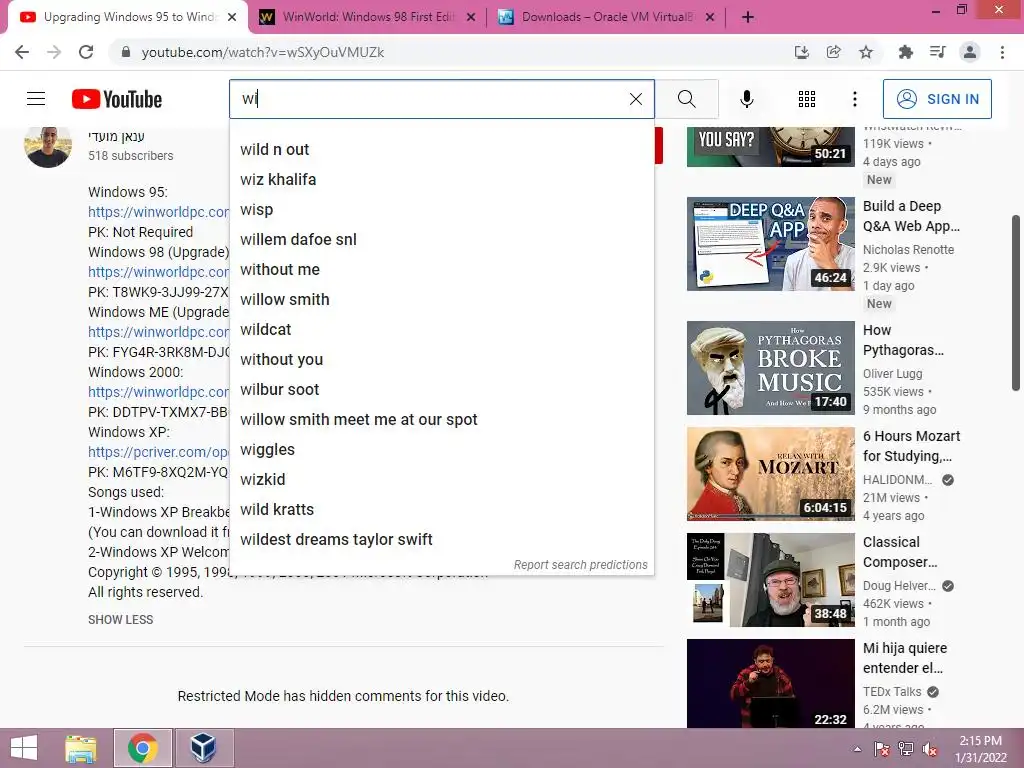Viewport: 1024px width, 768px height.
Task: Click the SIGN IN button
Action: click(937, 99)
